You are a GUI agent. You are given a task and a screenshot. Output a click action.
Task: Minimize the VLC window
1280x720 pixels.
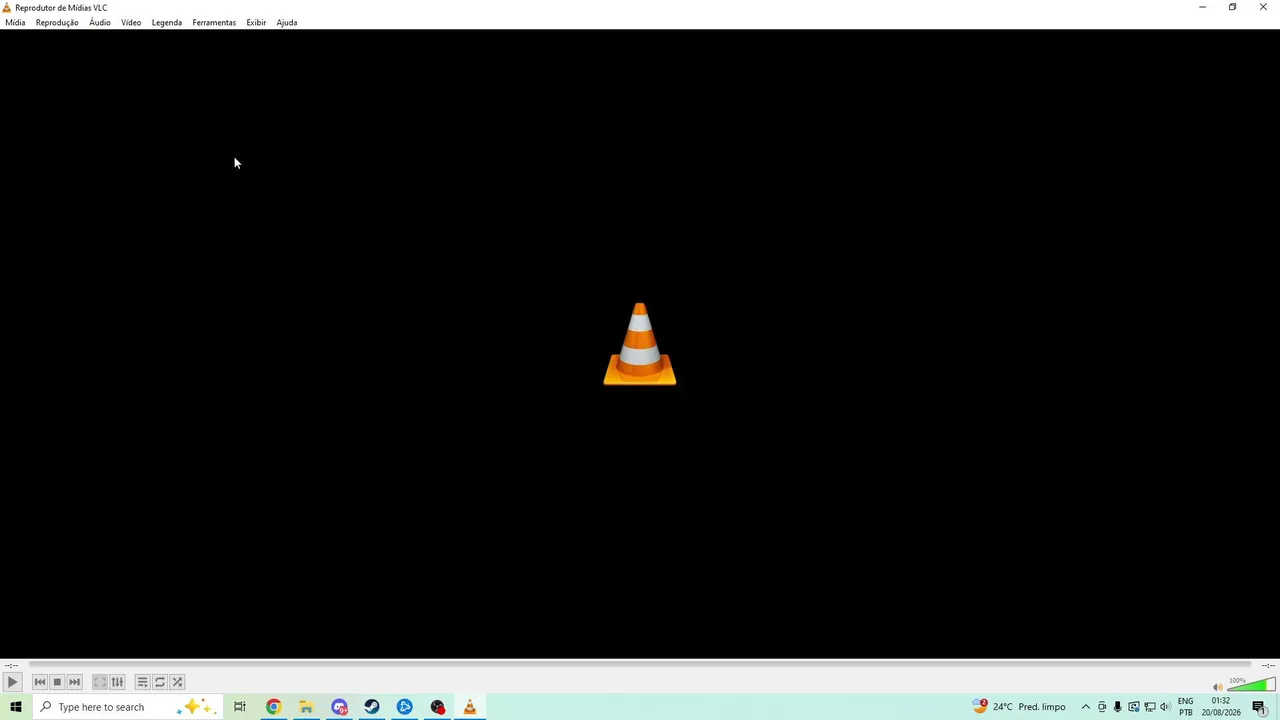[x=1202, y=7]
